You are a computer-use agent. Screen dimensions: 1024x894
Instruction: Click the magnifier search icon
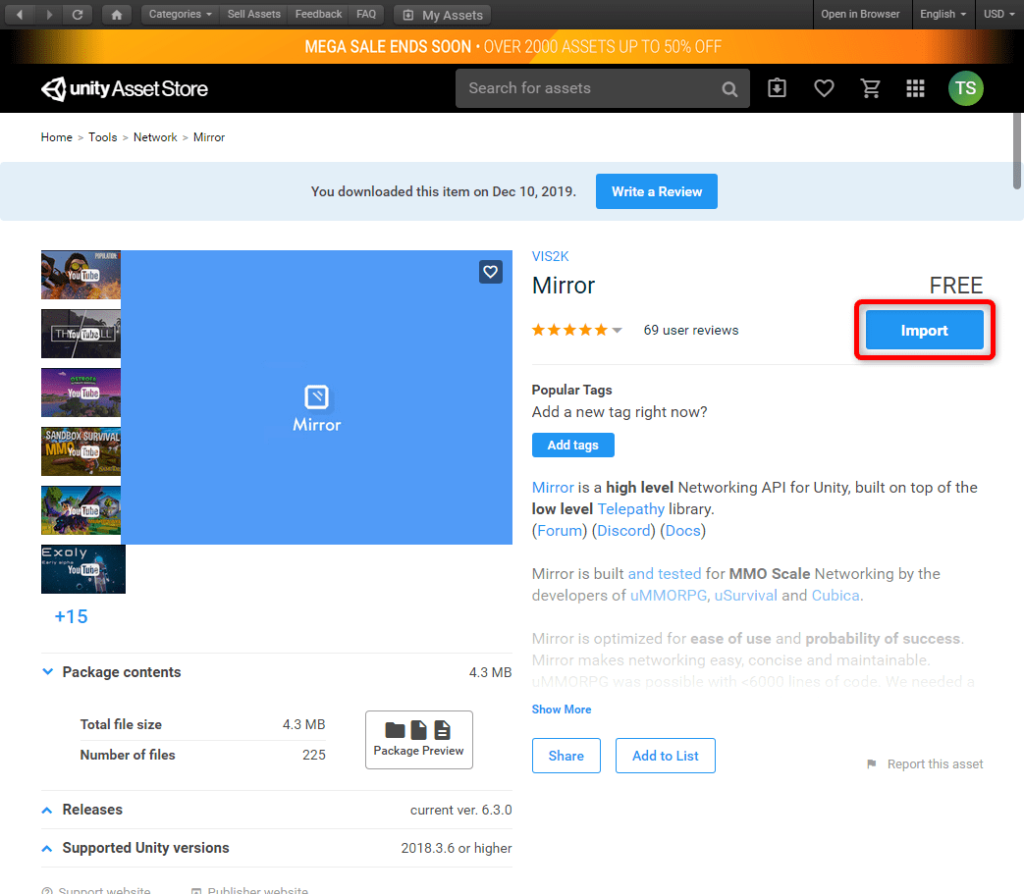pos(729,89)
